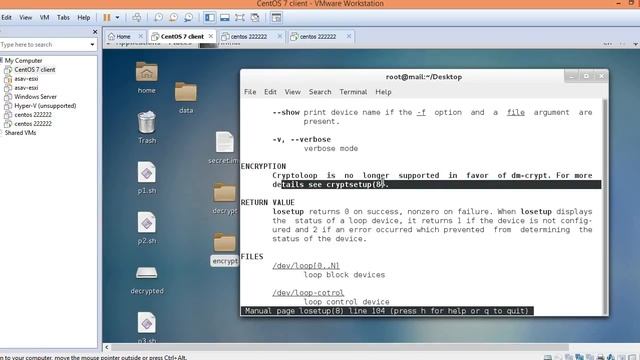Image resolution: width=640 pixels, height=360 pixels.
Task: Click the VM view horizontal scrollbar
Action: click(340, 347)
